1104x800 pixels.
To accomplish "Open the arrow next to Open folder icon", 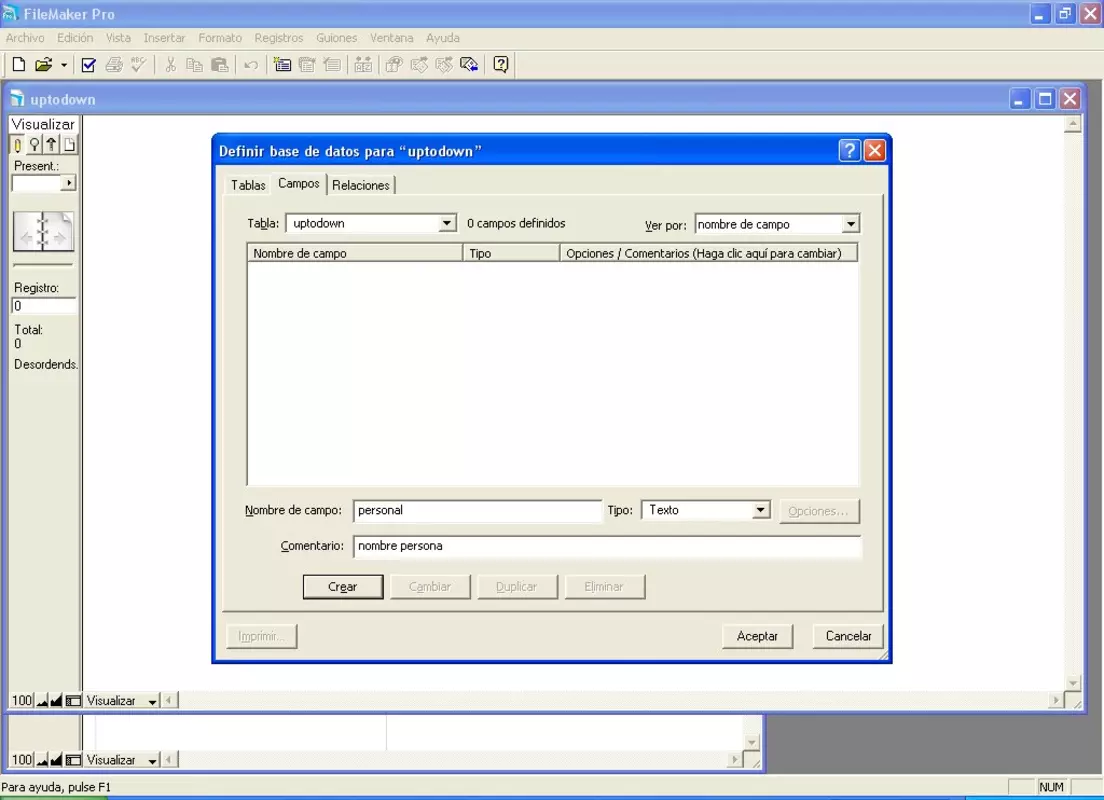I will (x=63, y=65).
